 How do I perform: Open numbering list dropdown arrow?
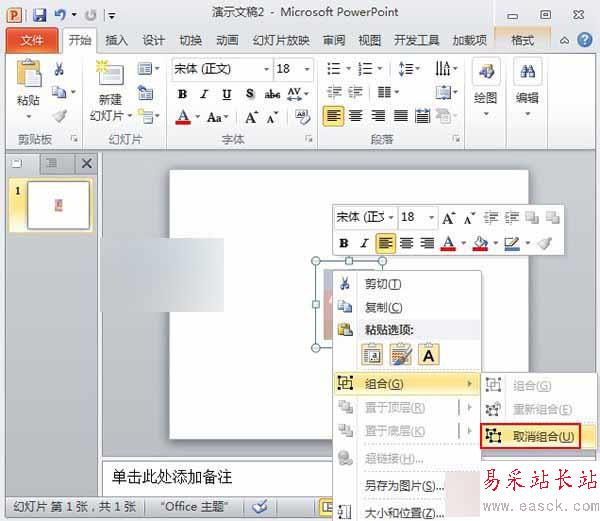tap(380, 69)
